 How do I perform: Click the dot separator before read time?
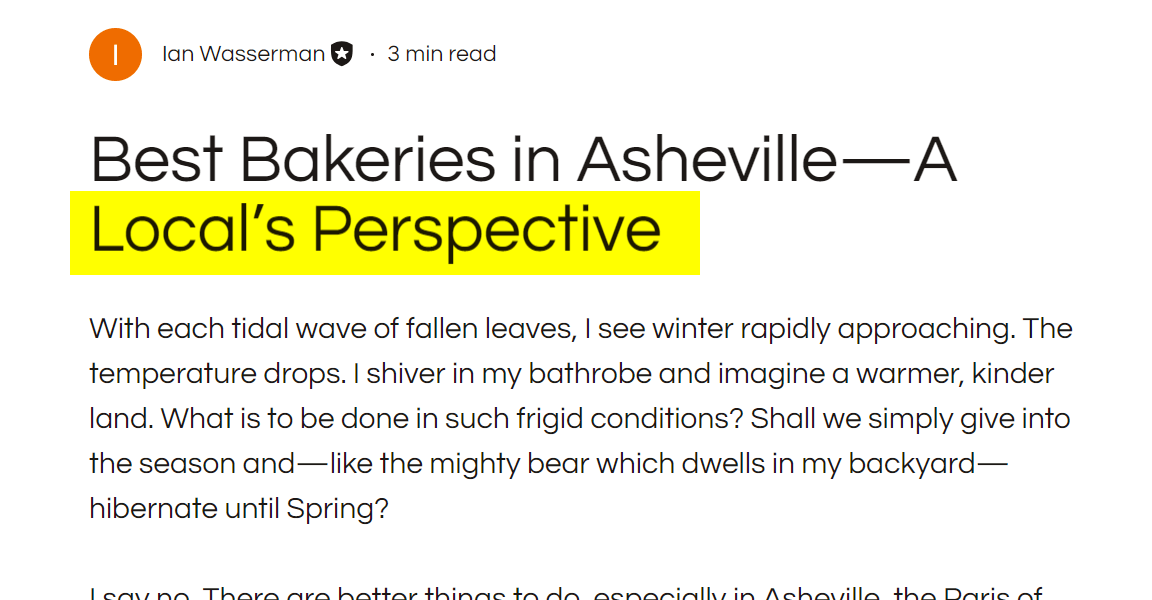372,54
